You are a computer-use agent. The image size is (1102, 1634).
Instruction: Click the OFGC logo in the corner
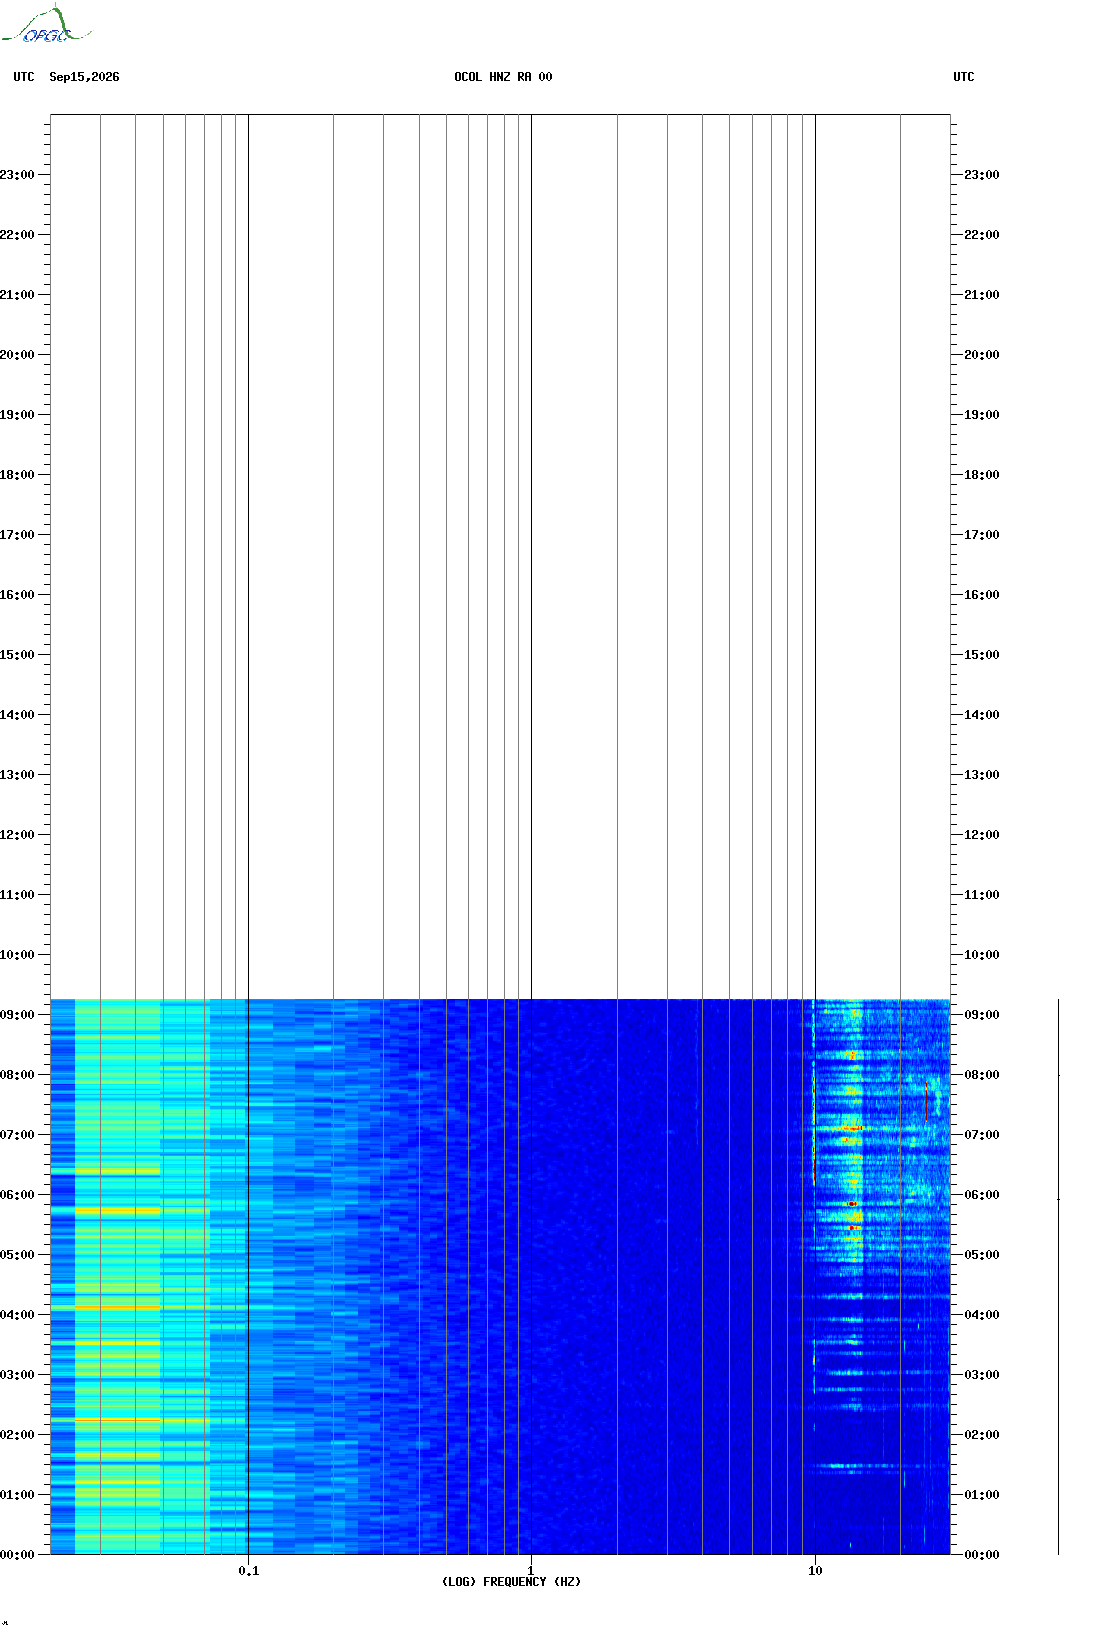[47, 25]
